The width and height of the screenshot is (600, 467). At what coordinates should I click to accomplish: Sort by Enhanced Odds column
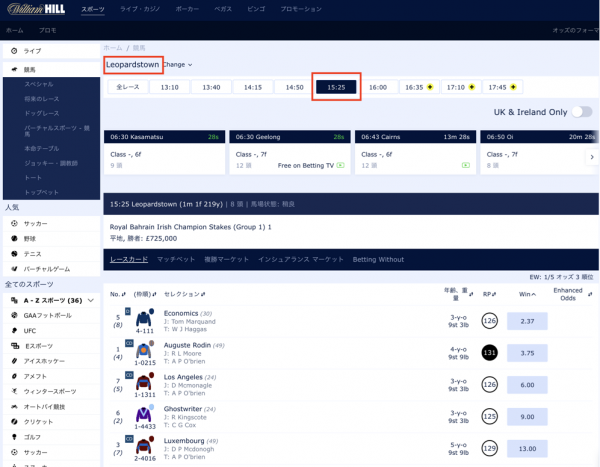(x=572, y=294)
